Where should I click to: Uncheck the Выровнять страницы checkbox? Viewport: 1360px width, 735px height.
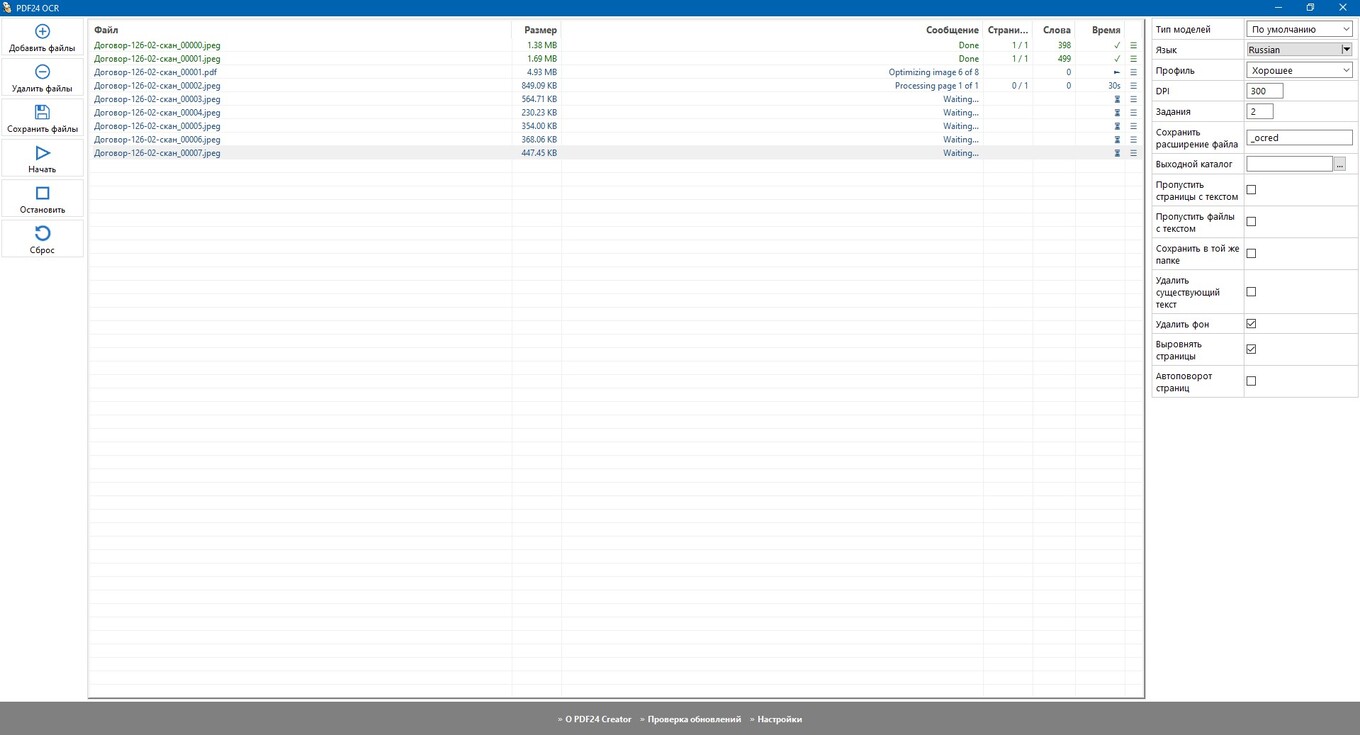(x=1251, y=349)
